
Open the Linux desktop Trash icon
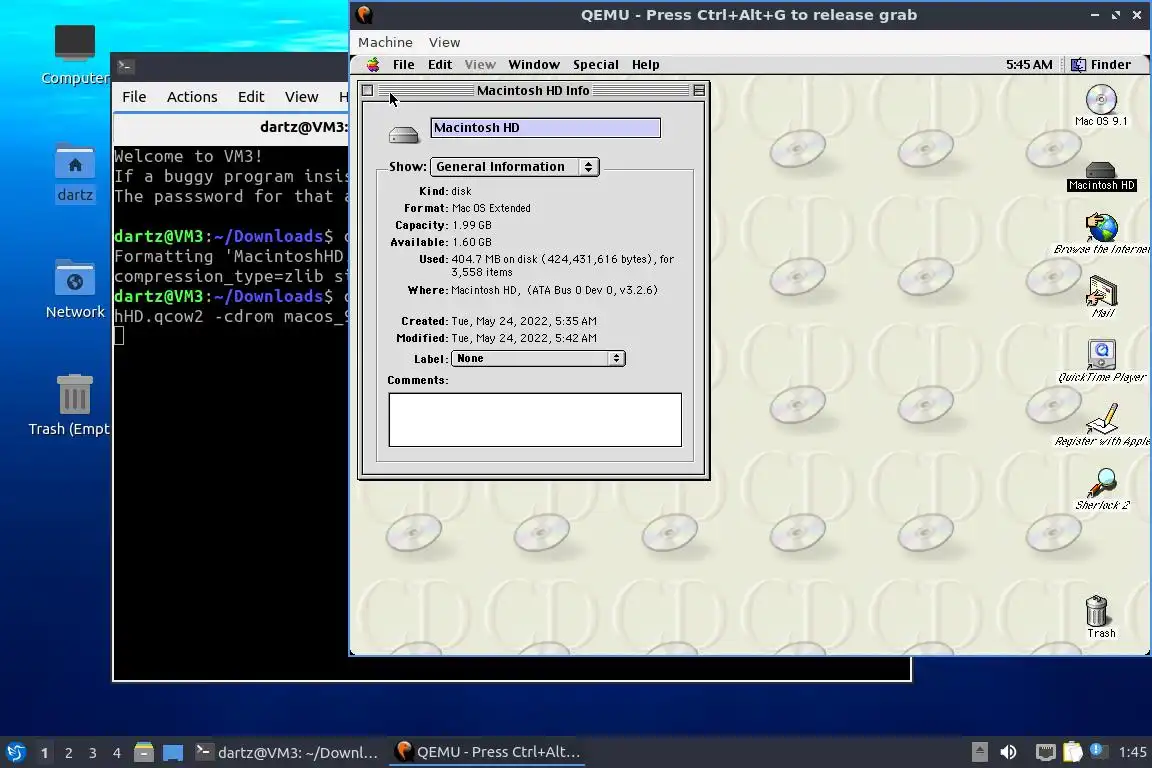point(75,395)
